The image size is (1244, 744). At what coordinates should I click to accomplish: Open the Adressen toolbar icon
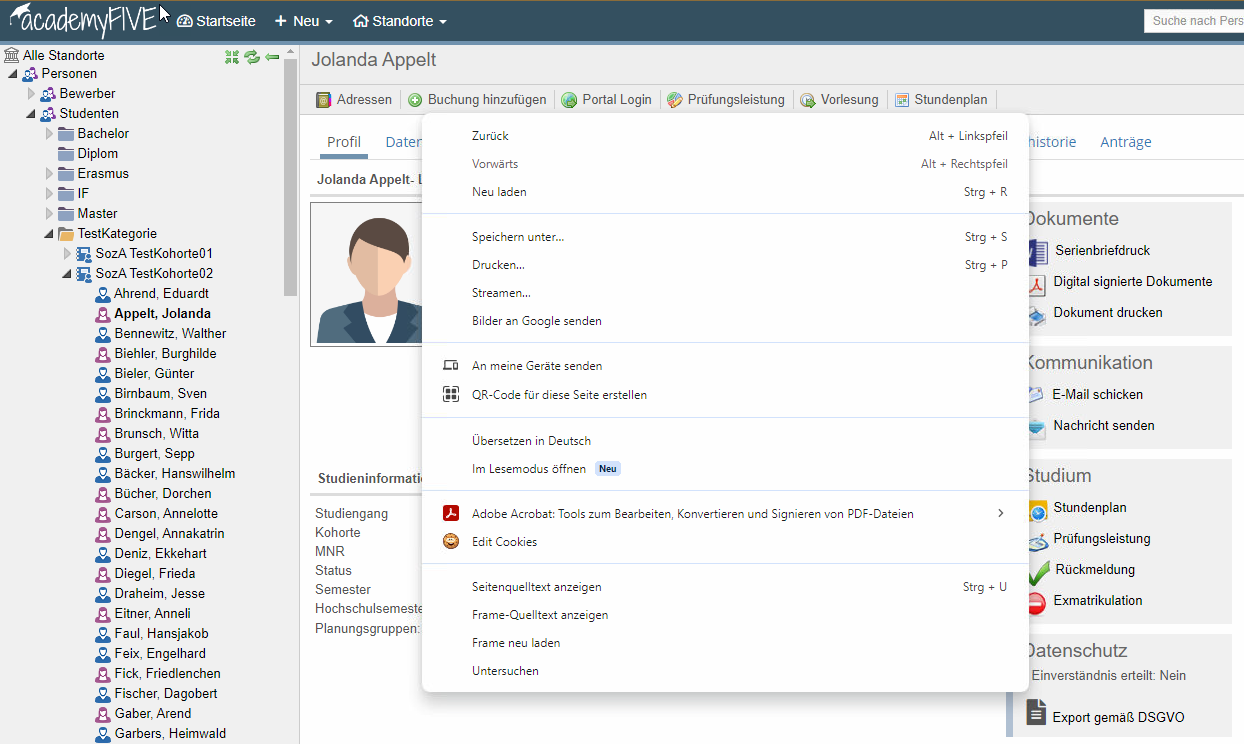pyautogui.click(x=324, y=100)
